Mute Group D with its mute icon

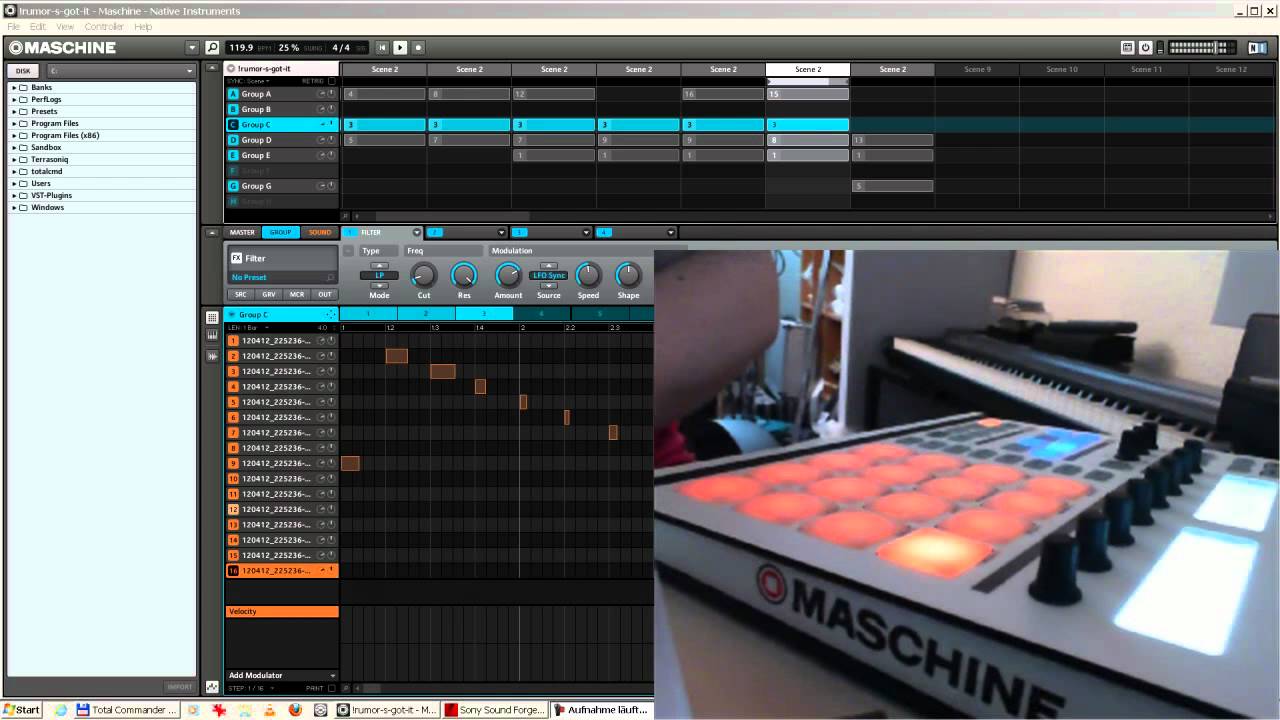click(x=322, y=140)
